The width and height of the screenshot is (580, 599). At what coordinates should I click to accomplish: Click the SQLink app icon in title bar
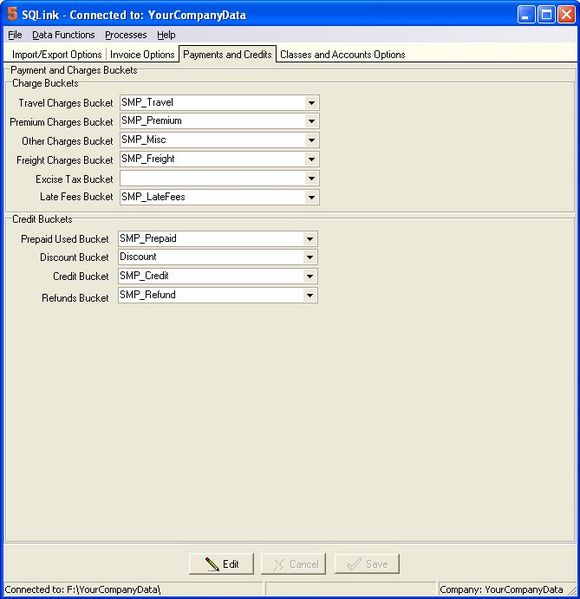coord(12,14)
